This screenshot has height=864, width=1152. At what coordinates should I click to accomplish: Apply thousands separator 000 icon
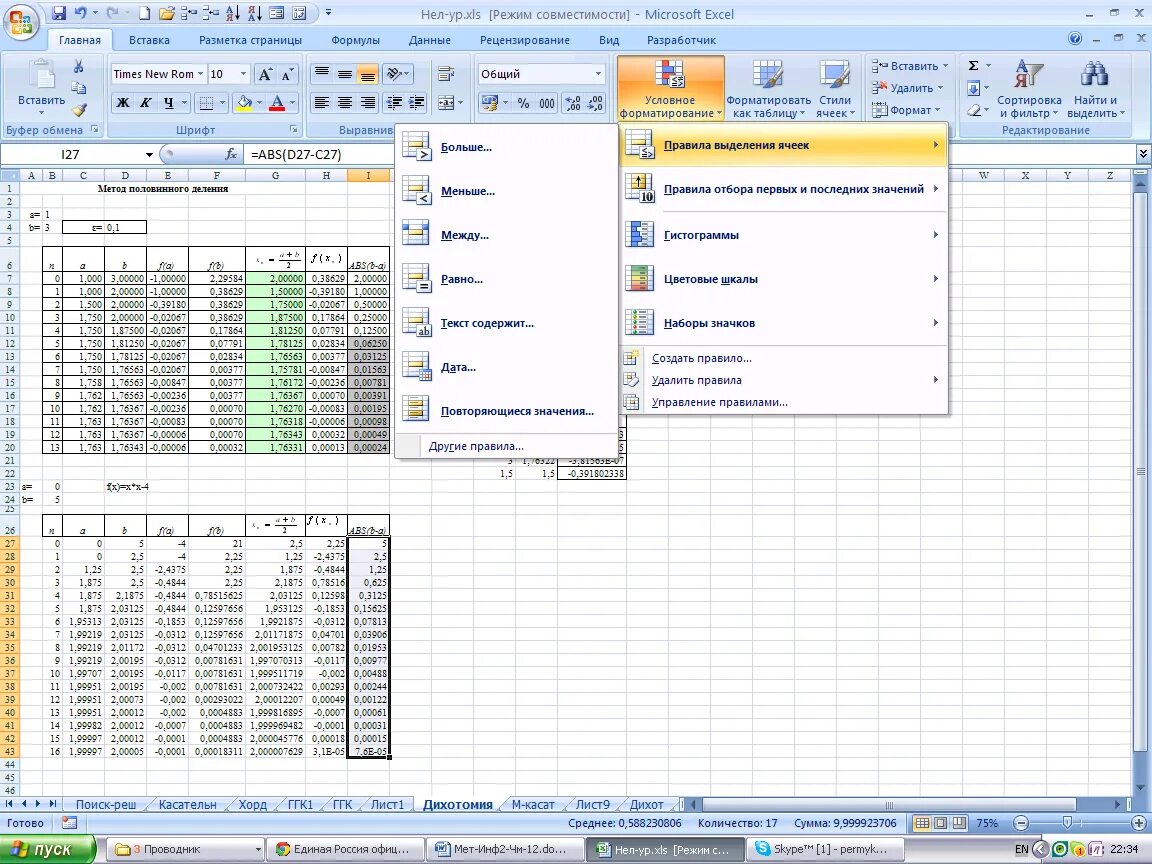[x=547, y=103]
